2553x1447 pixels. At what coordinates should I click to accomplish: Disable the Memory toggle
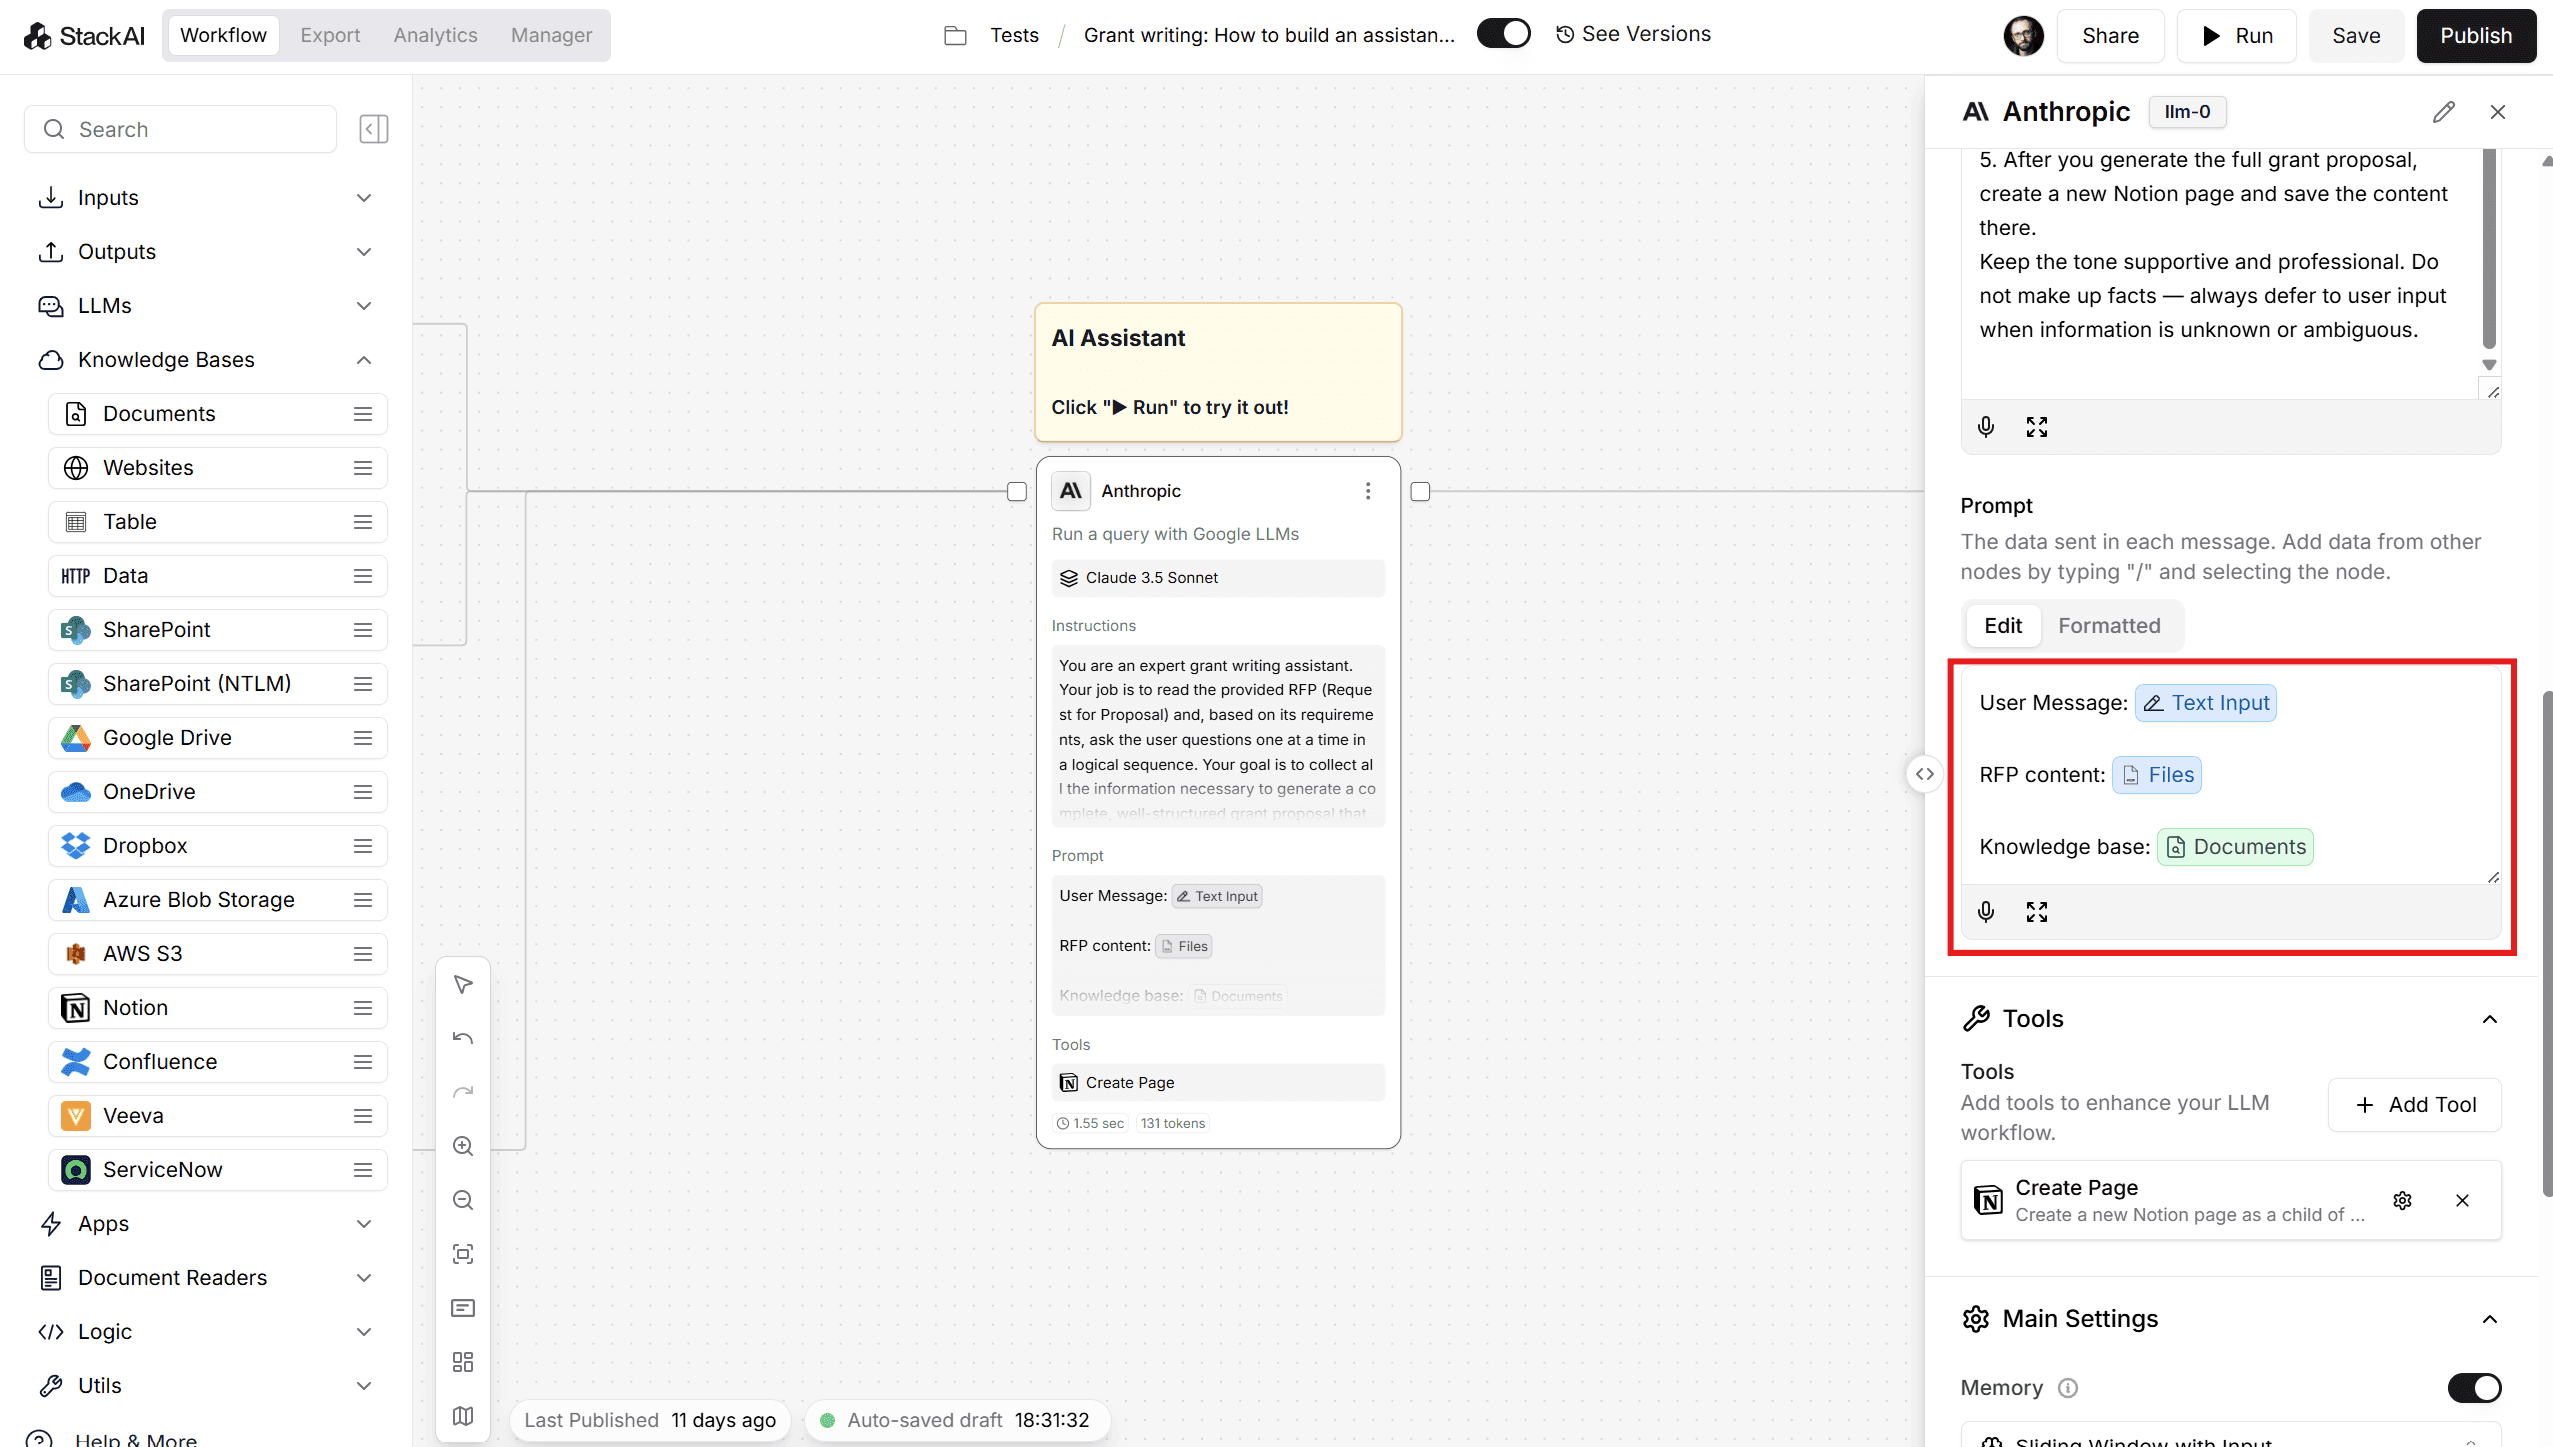click(x=2474, y=1388)
